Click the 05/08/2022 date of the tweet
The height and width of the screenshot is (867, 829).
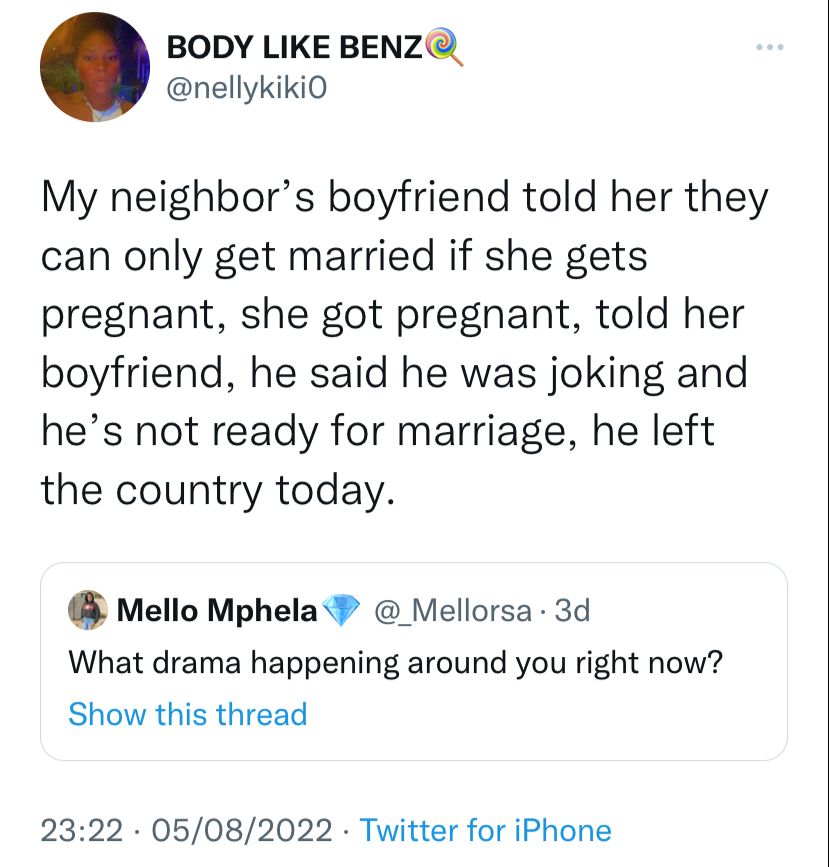[x=241, y=830]
